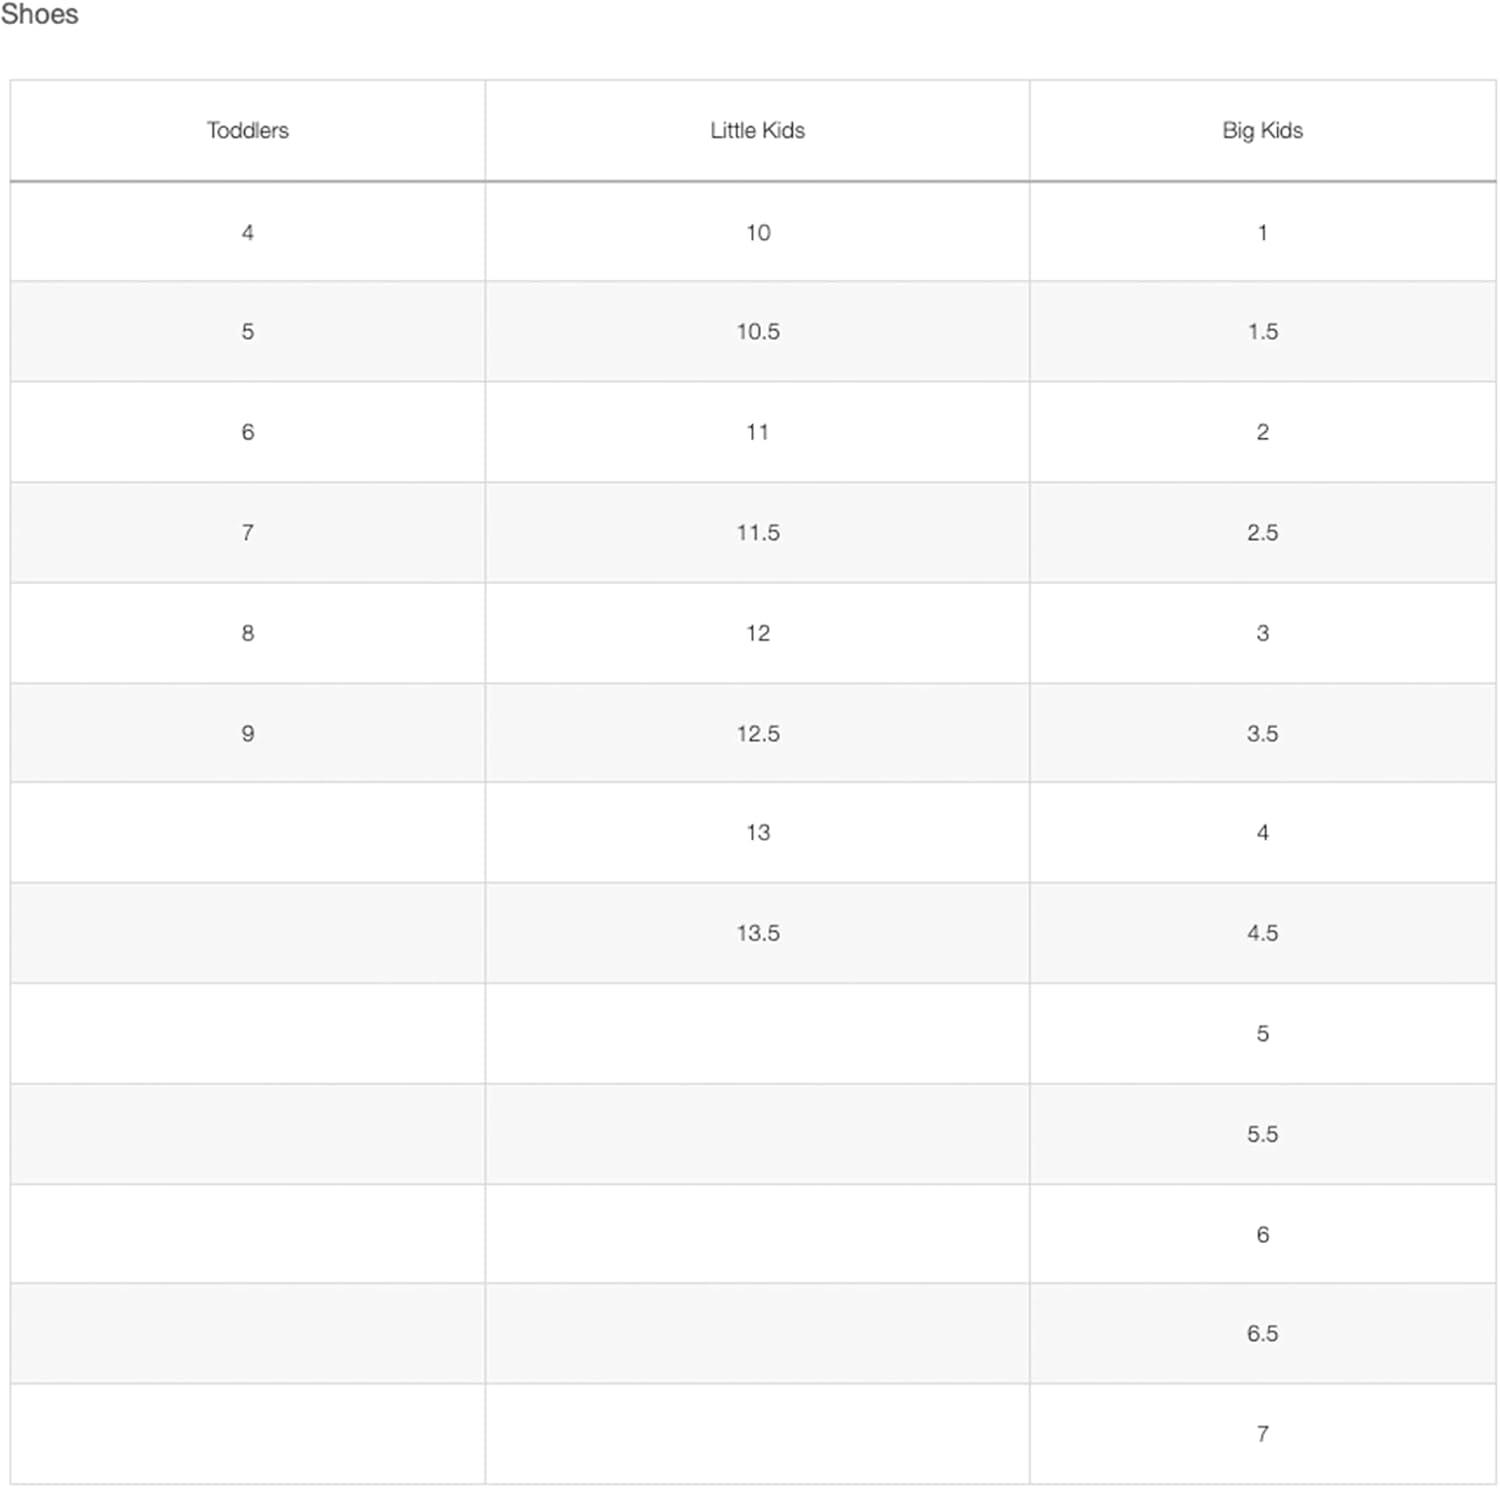
Task: Click Big Kids size 2.5 cell
Action: (1262, 532)
